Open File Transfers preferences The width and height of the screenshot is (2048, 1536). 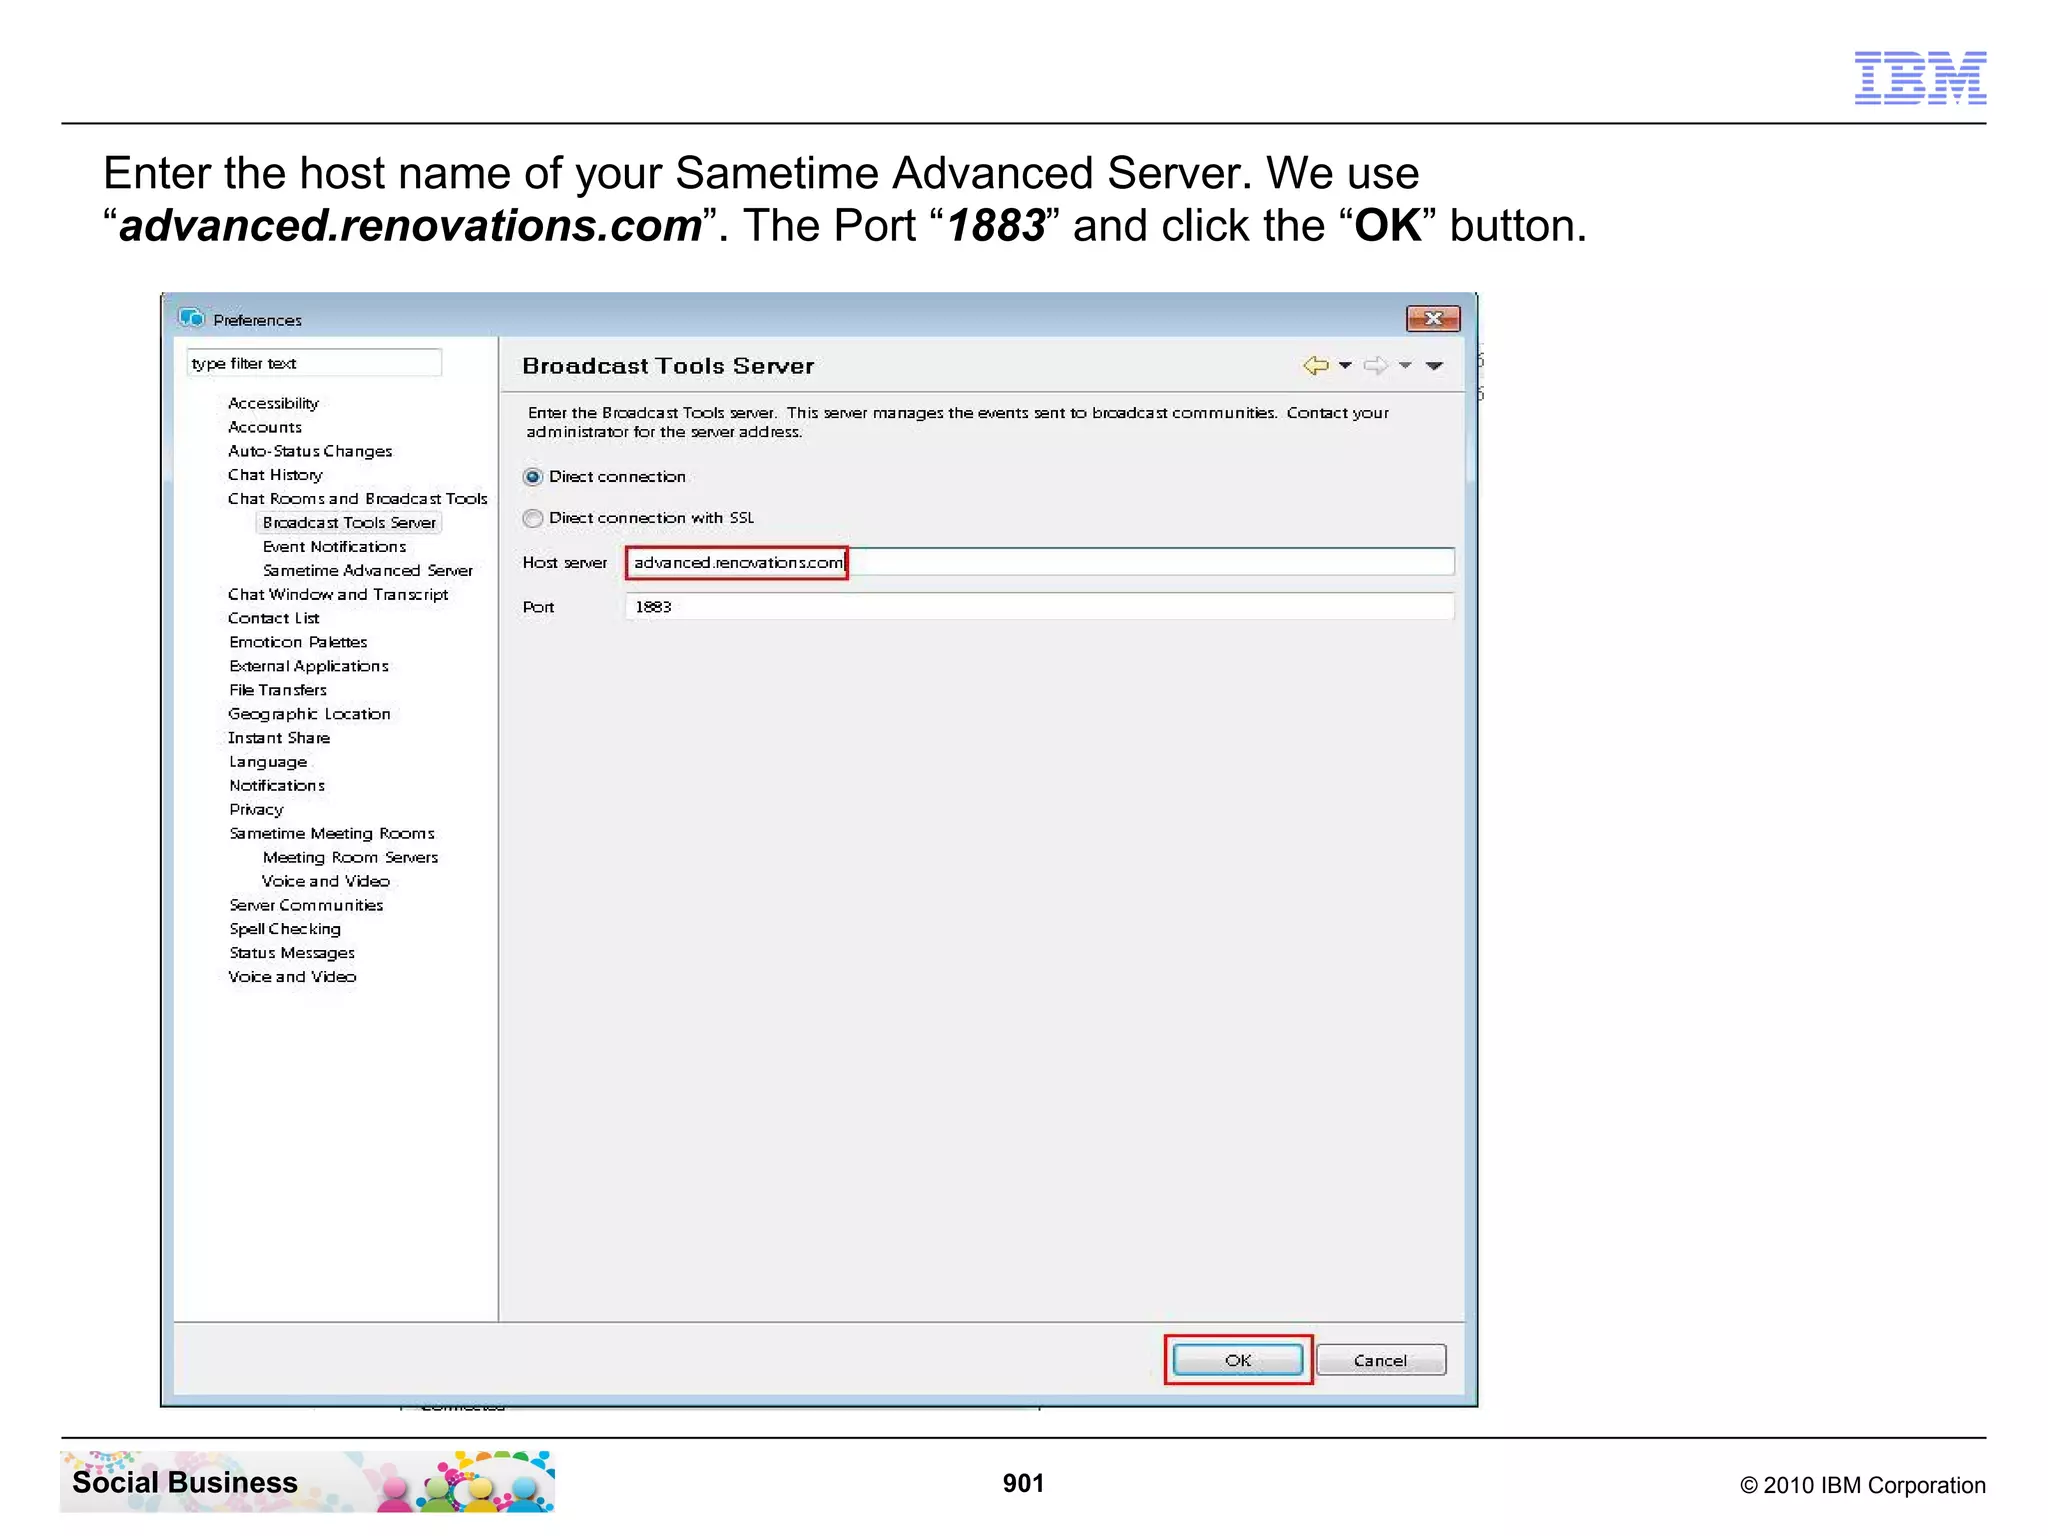click(x=278, y=690)
